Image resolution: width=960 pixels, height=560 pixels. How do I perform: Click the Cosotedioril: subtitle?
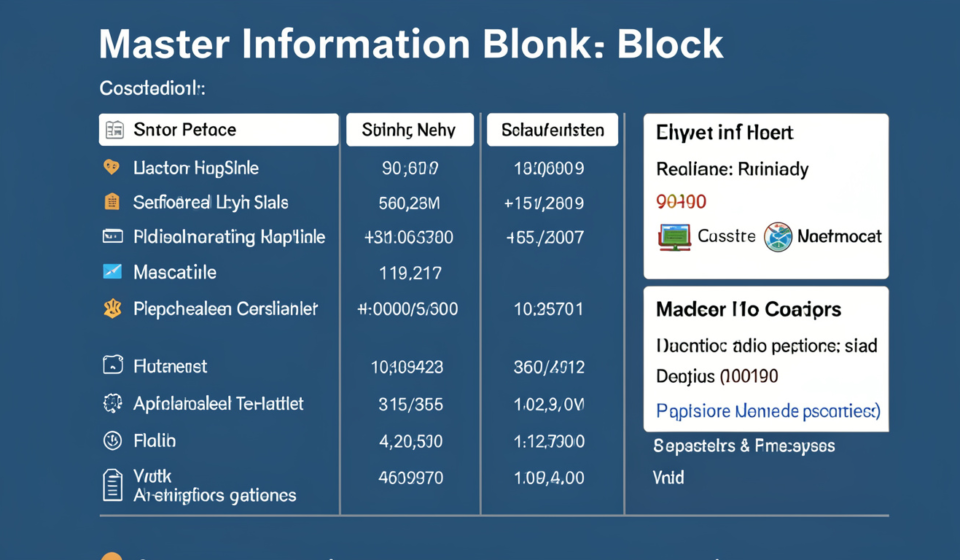[152, 89]
